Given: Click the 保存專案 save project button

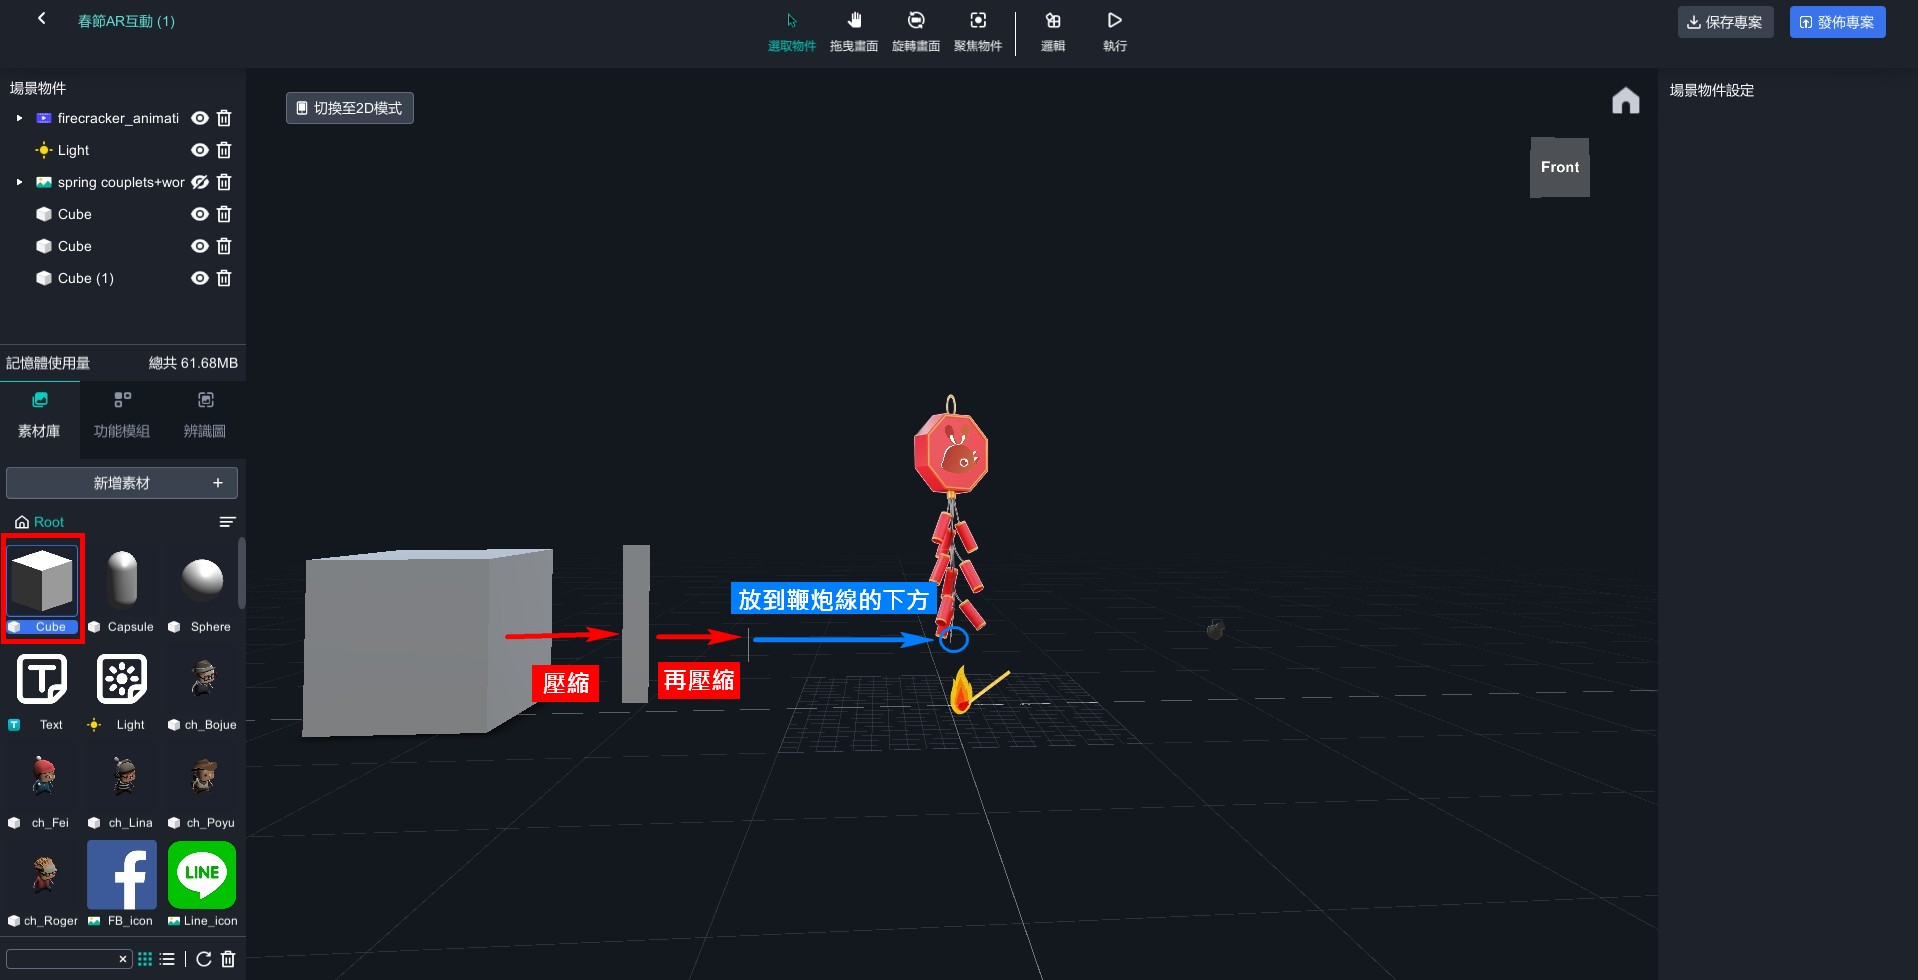Looking at the screenshot, I should [1725, 22].
